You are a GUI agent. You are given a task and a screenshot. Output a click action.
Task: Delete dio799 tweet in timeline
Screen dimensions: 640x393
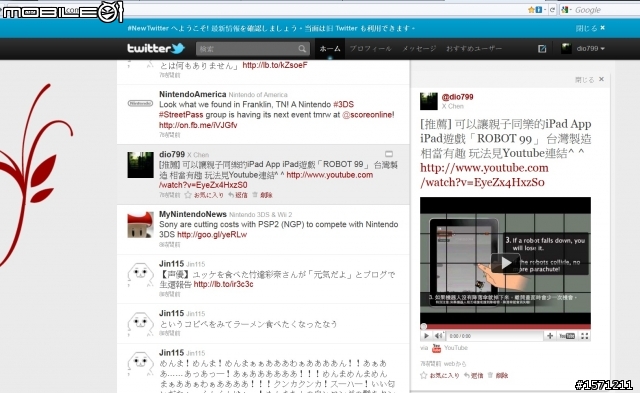262,195
